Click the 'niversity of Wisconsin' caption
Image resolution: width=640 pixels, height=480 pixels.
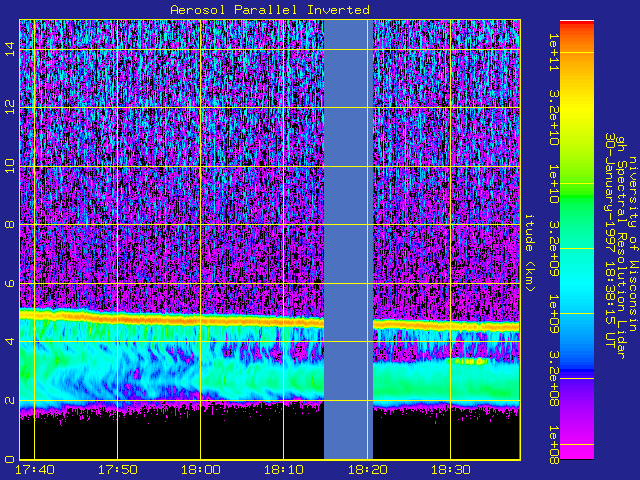coord(633,243)
